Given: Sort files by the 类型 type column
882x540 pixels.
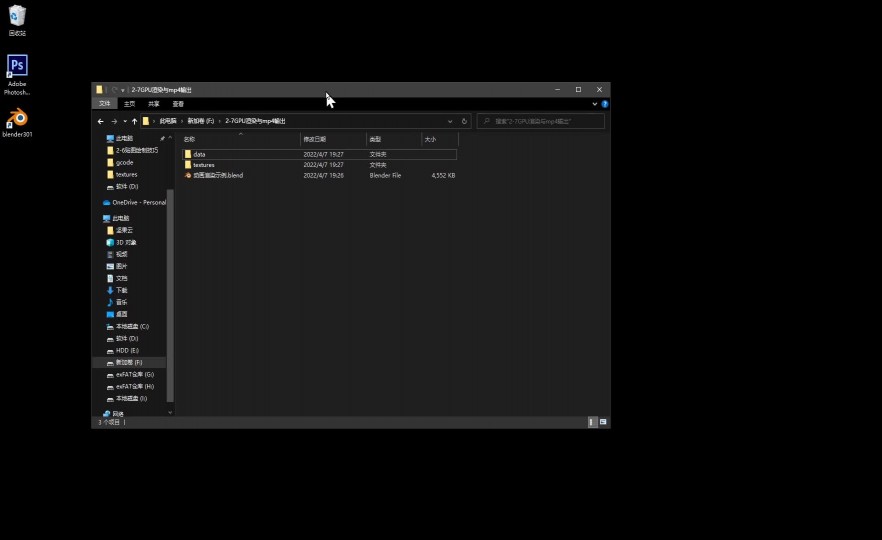Looking at the screenshot, I should 375,140.
